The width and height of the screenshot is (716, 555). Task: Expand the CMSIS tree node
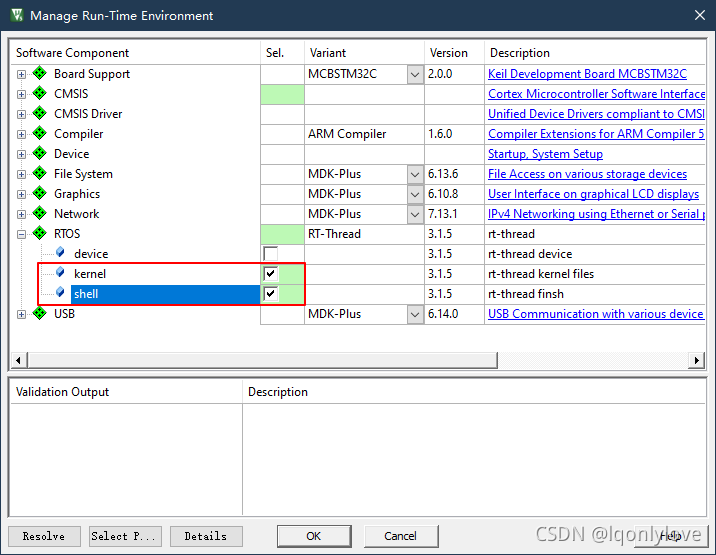[x=21, y=95]
